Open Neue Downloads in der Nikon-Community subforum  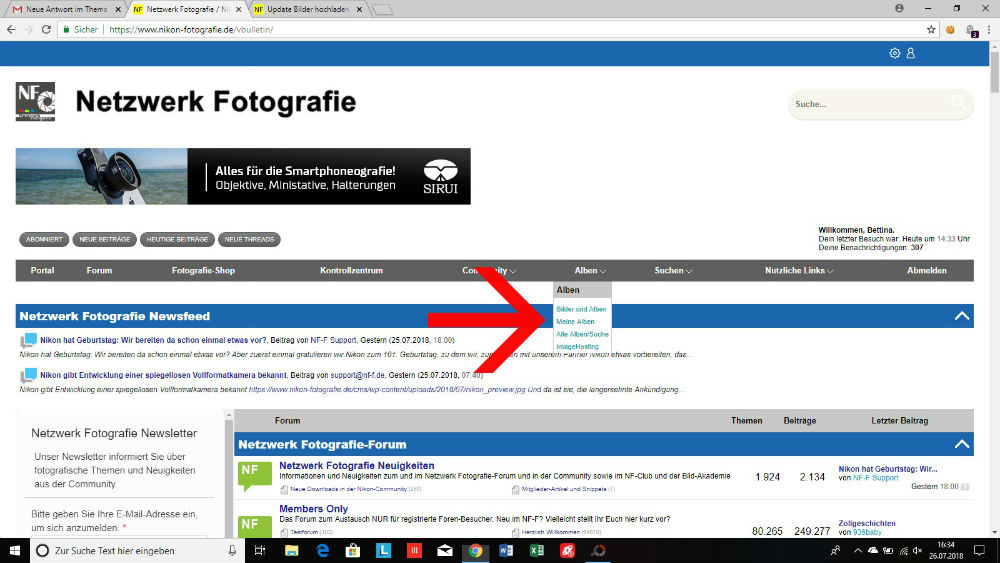348,490
